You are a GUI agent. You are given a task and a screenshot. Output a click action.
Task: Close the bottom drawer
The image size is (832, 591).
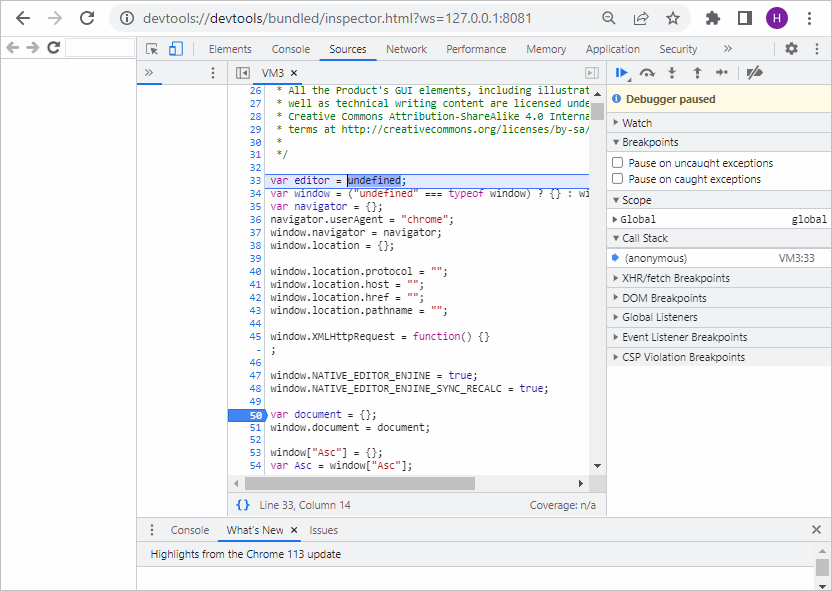pyautogui.click(x=816, y=529)
